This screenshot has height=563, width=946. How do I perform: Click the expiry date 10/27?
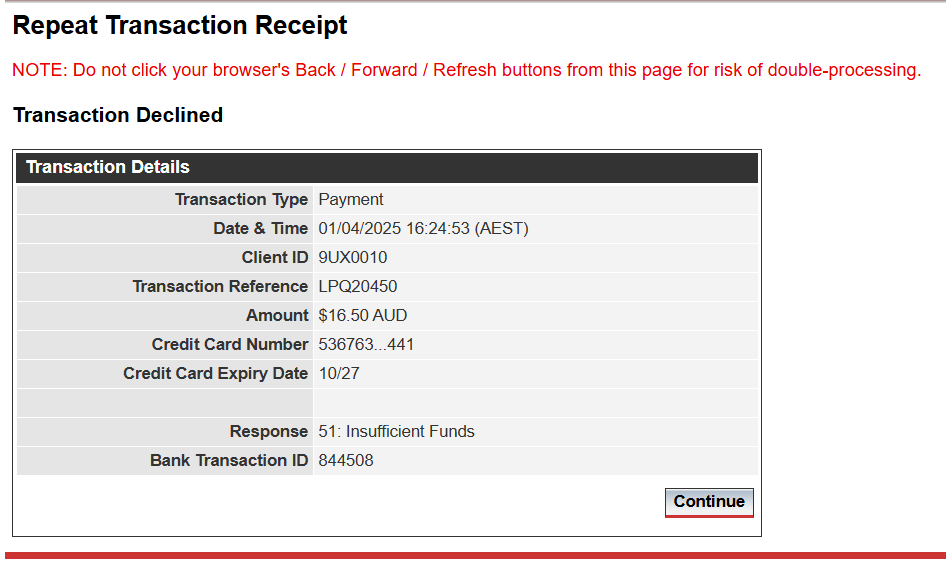[x=338, y=374]
